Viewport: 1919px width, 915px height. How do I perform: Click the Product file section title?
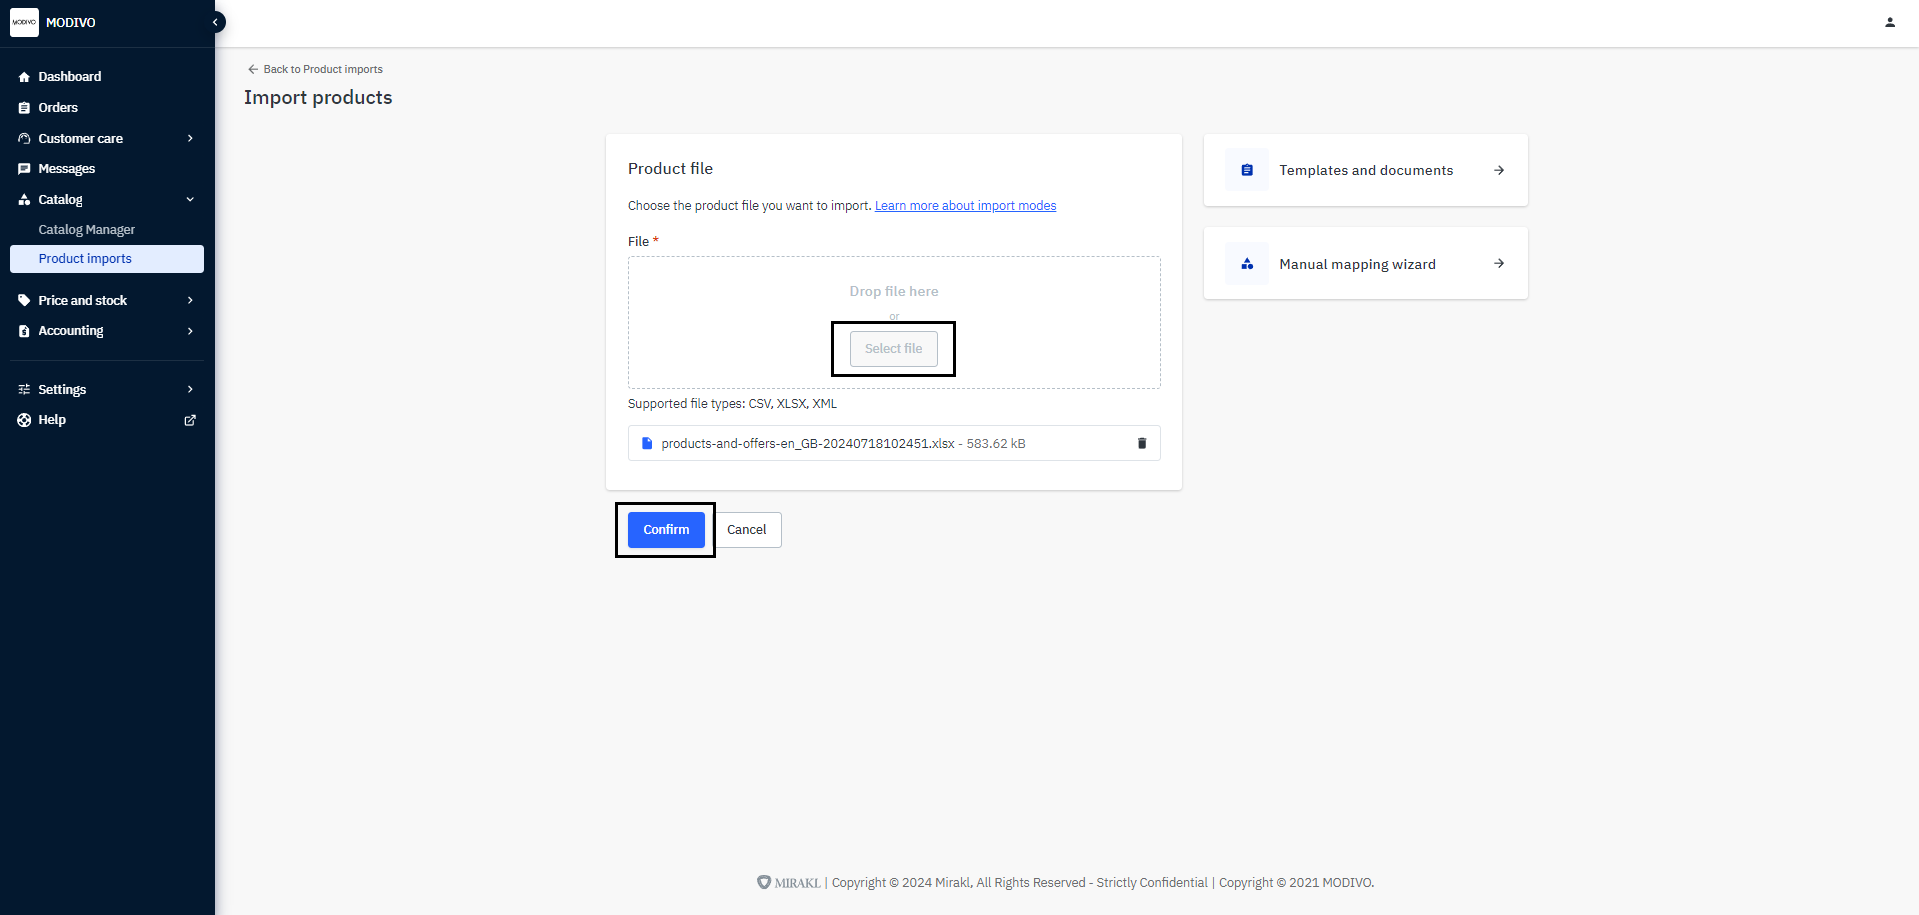[x=670, y=169]
